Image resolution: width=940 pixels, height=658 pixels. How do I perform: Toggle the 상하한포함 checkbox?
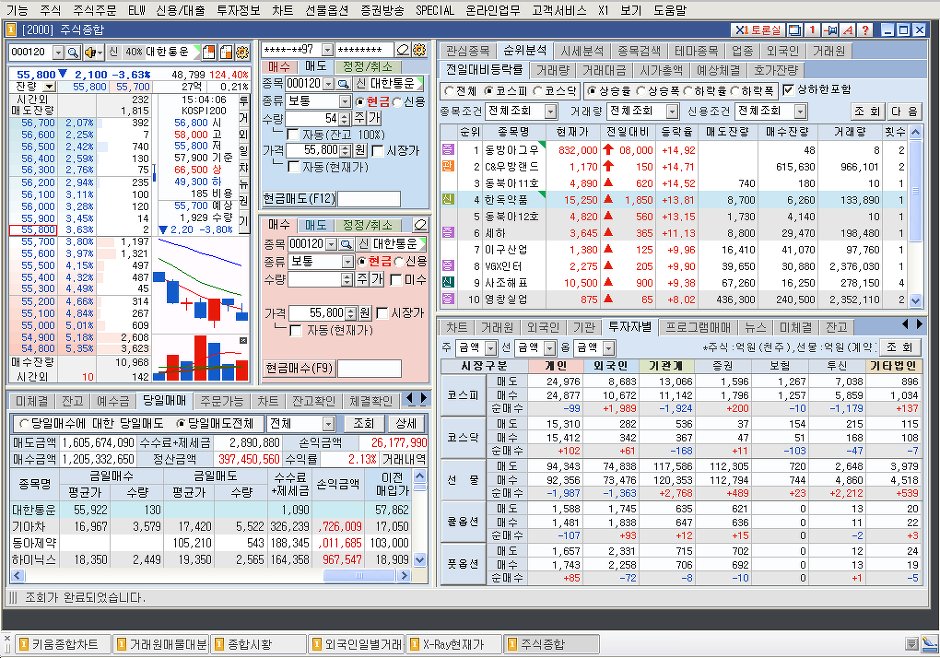click(788, 90)
